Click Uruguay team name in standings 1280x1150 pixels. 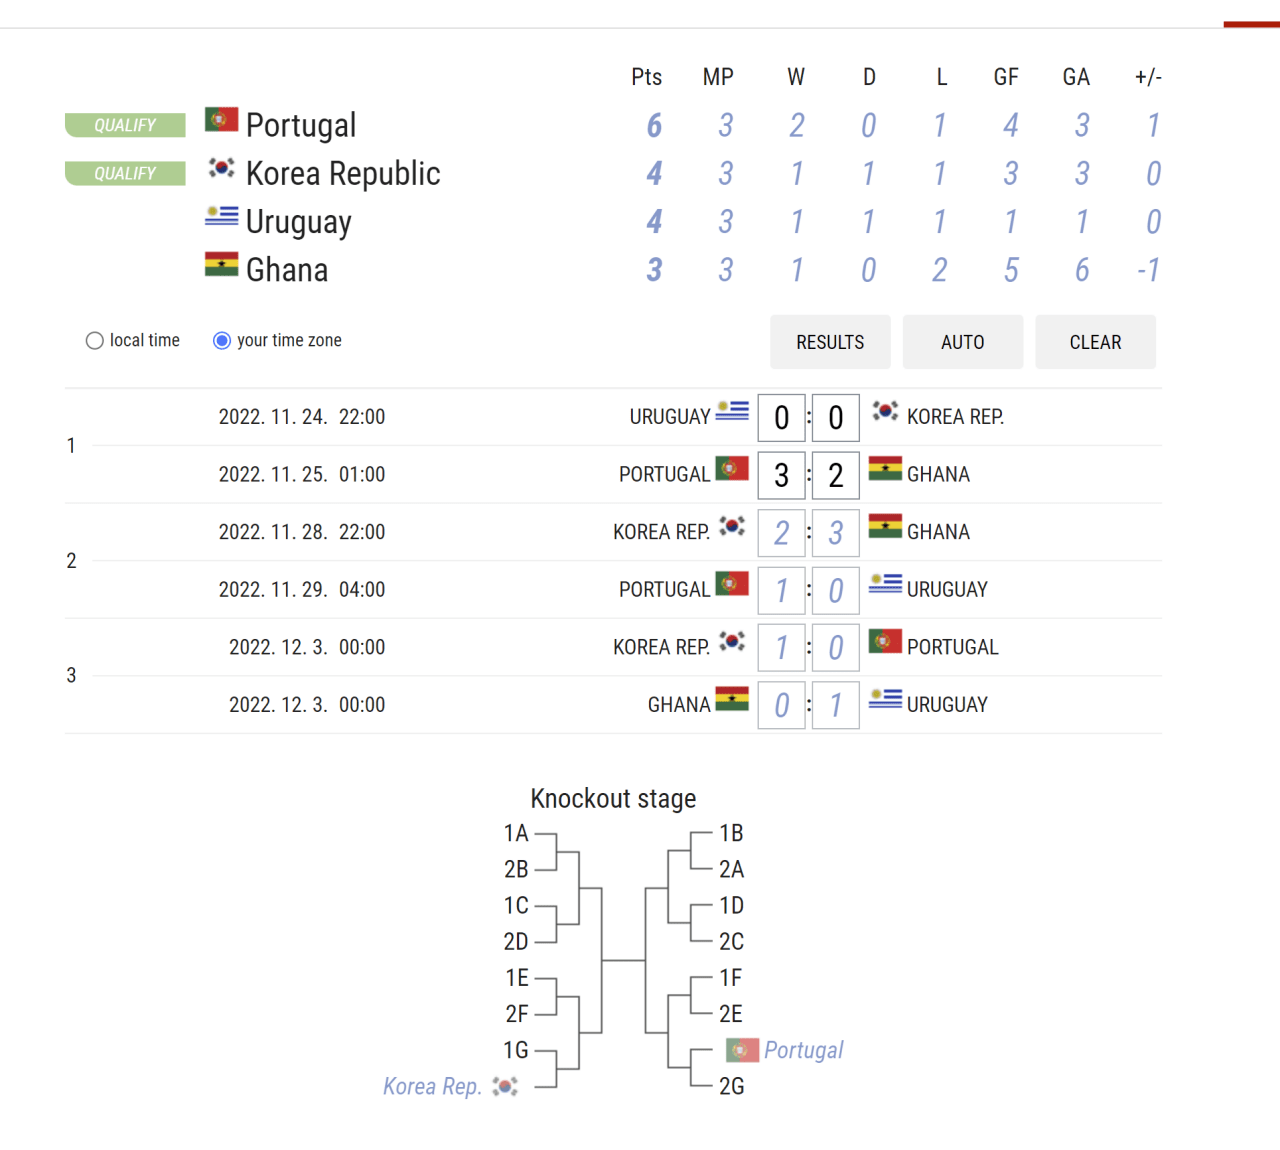[299, 222]
